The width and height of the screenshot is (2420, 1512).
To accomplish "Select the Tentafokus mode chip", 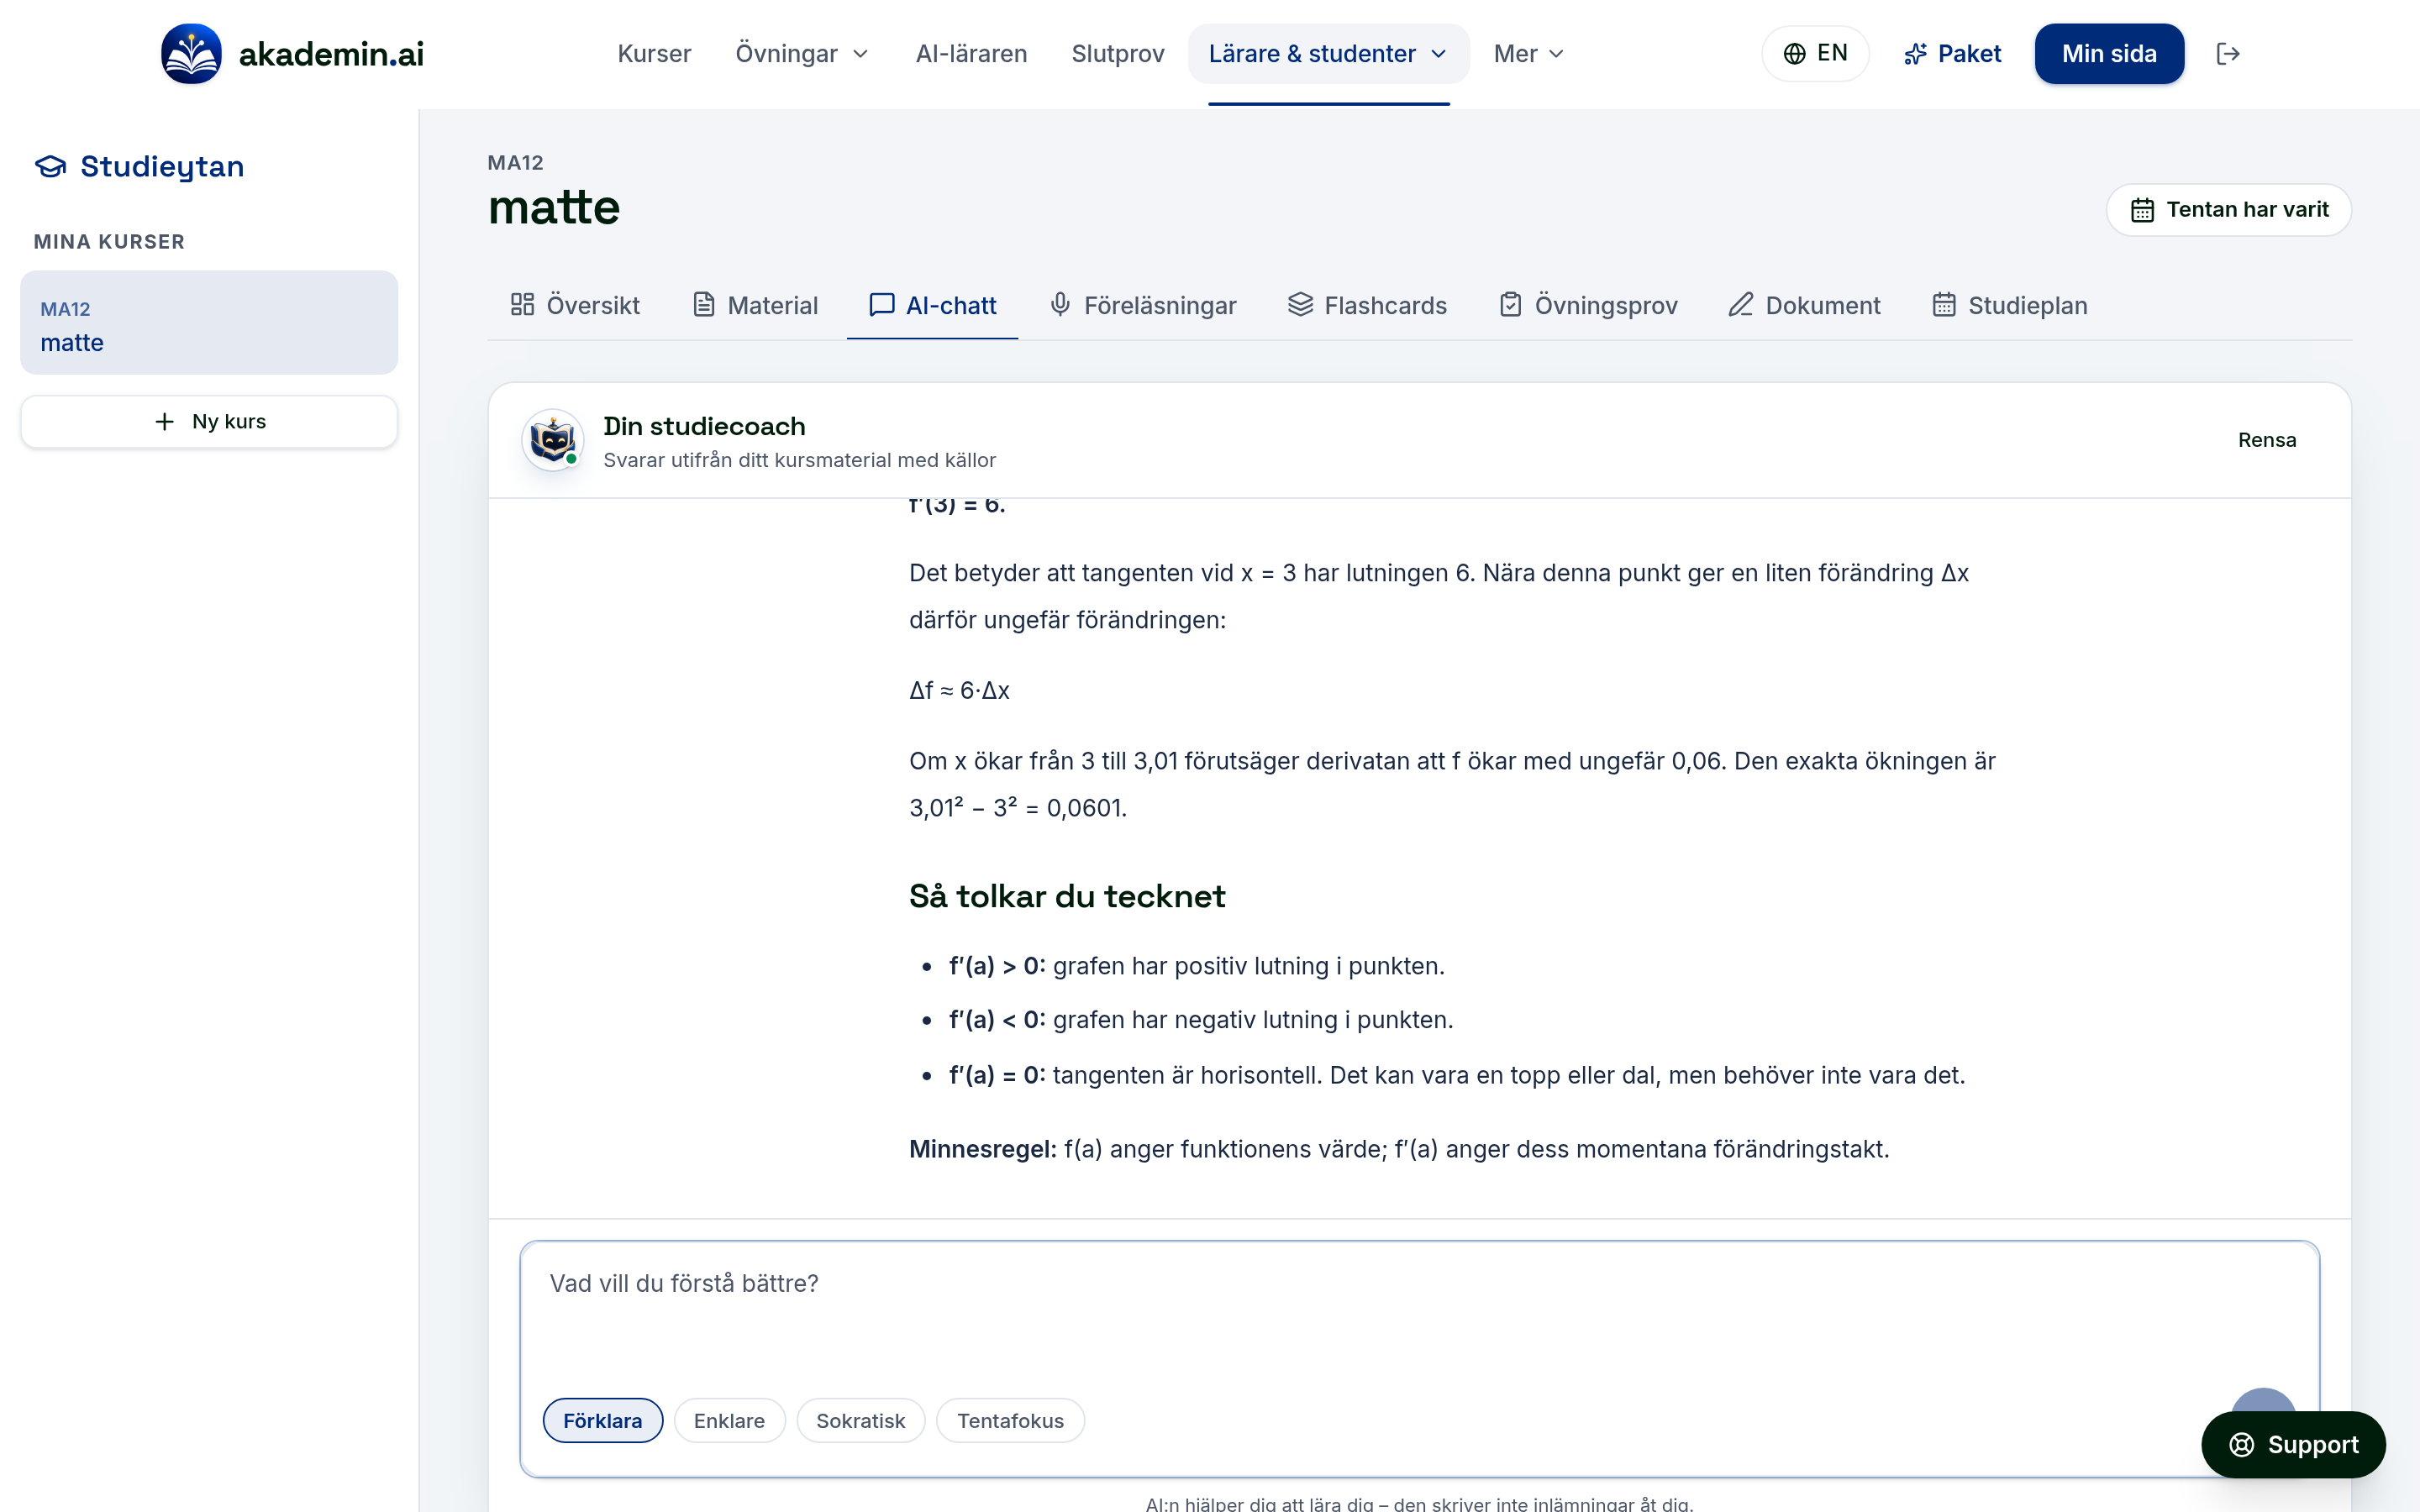I will pyautogui.click(x=1010, y=1420).
